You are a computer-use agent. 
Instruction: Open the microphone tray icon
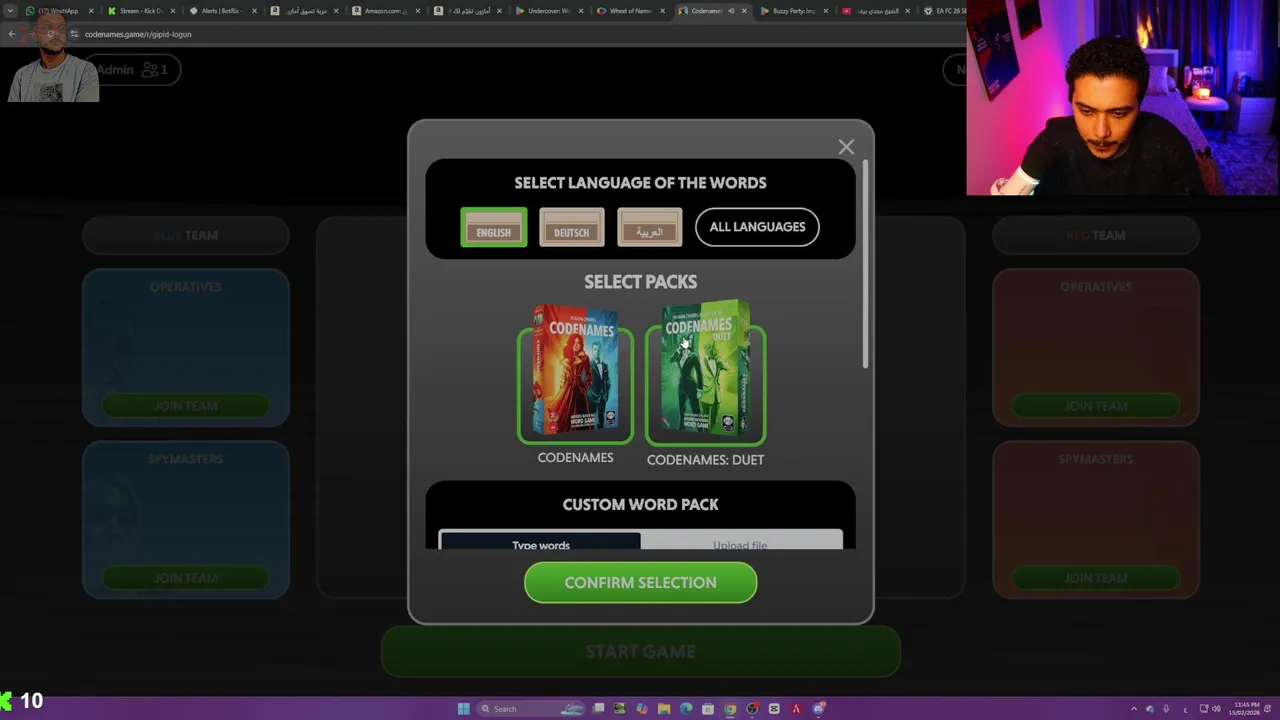(1166, 709)
